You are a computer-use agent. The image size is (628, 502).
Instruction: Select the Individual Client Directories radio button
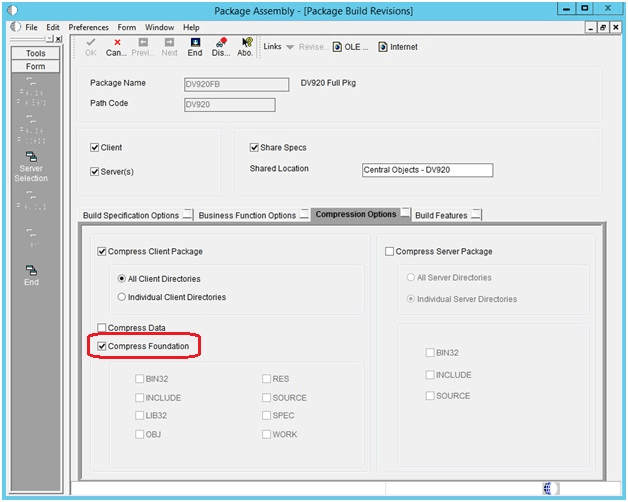(121, 297)
